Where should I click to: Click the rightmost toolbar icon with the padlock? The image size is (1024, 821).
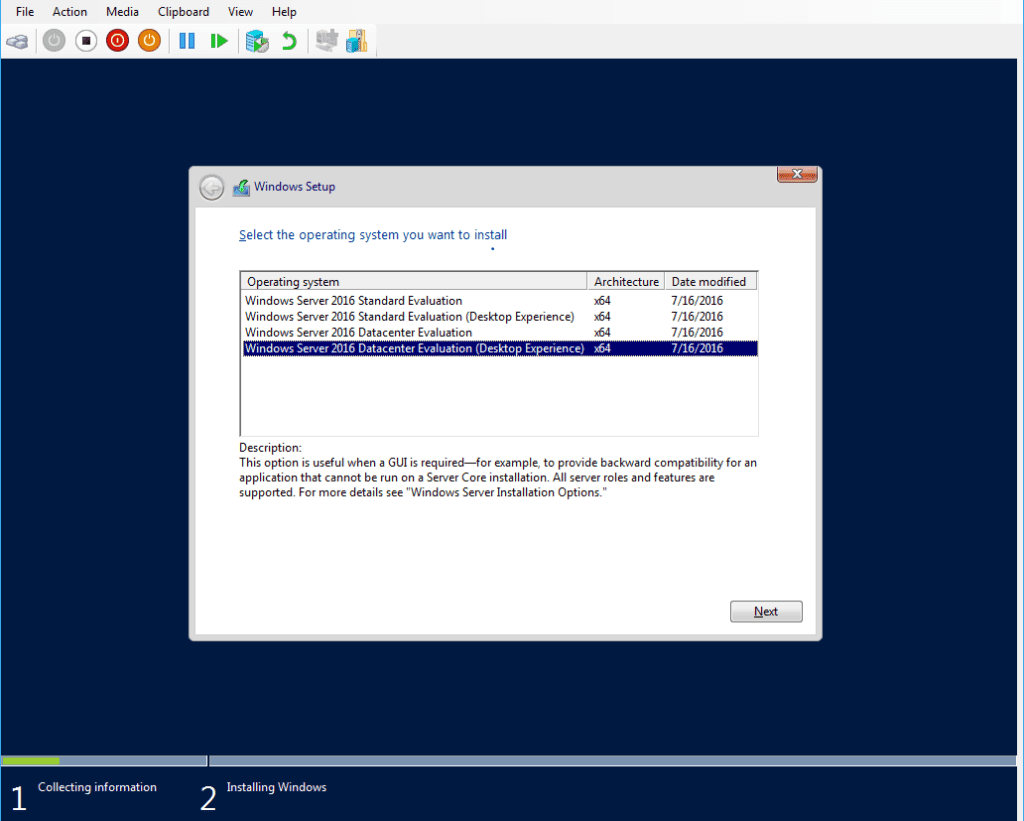point(357,41)
